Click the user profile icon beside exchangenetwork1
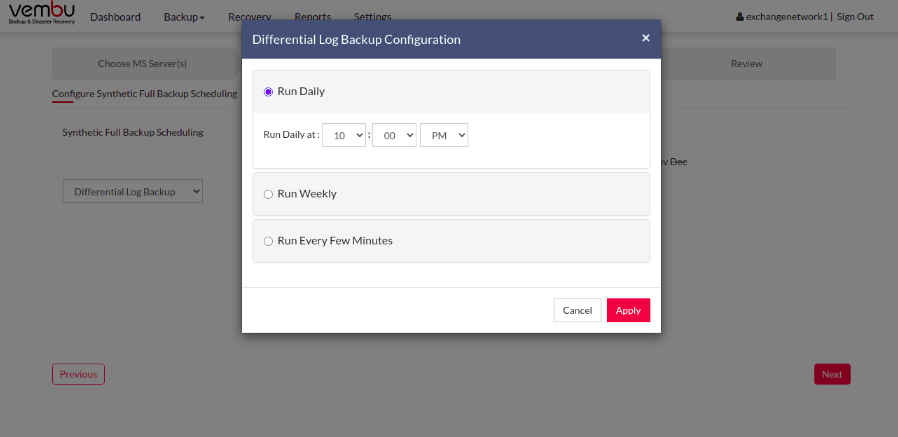The height and width of the screenshot is (437, 898). click(739, 17)
